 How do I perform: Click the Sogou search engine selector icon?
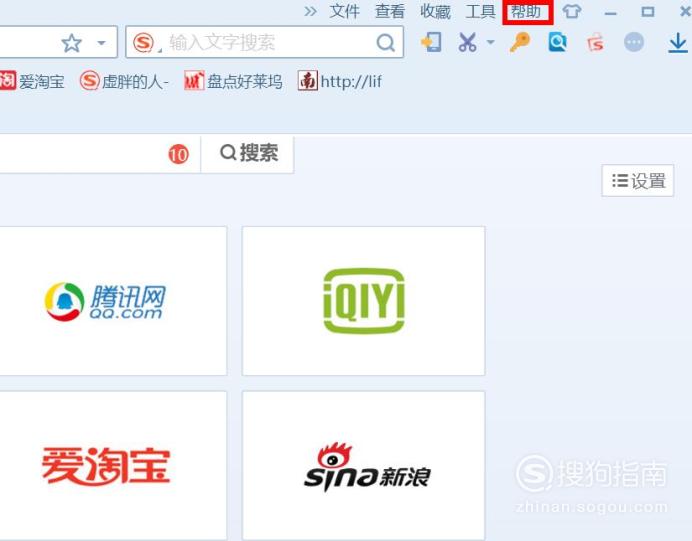point(143,43)
